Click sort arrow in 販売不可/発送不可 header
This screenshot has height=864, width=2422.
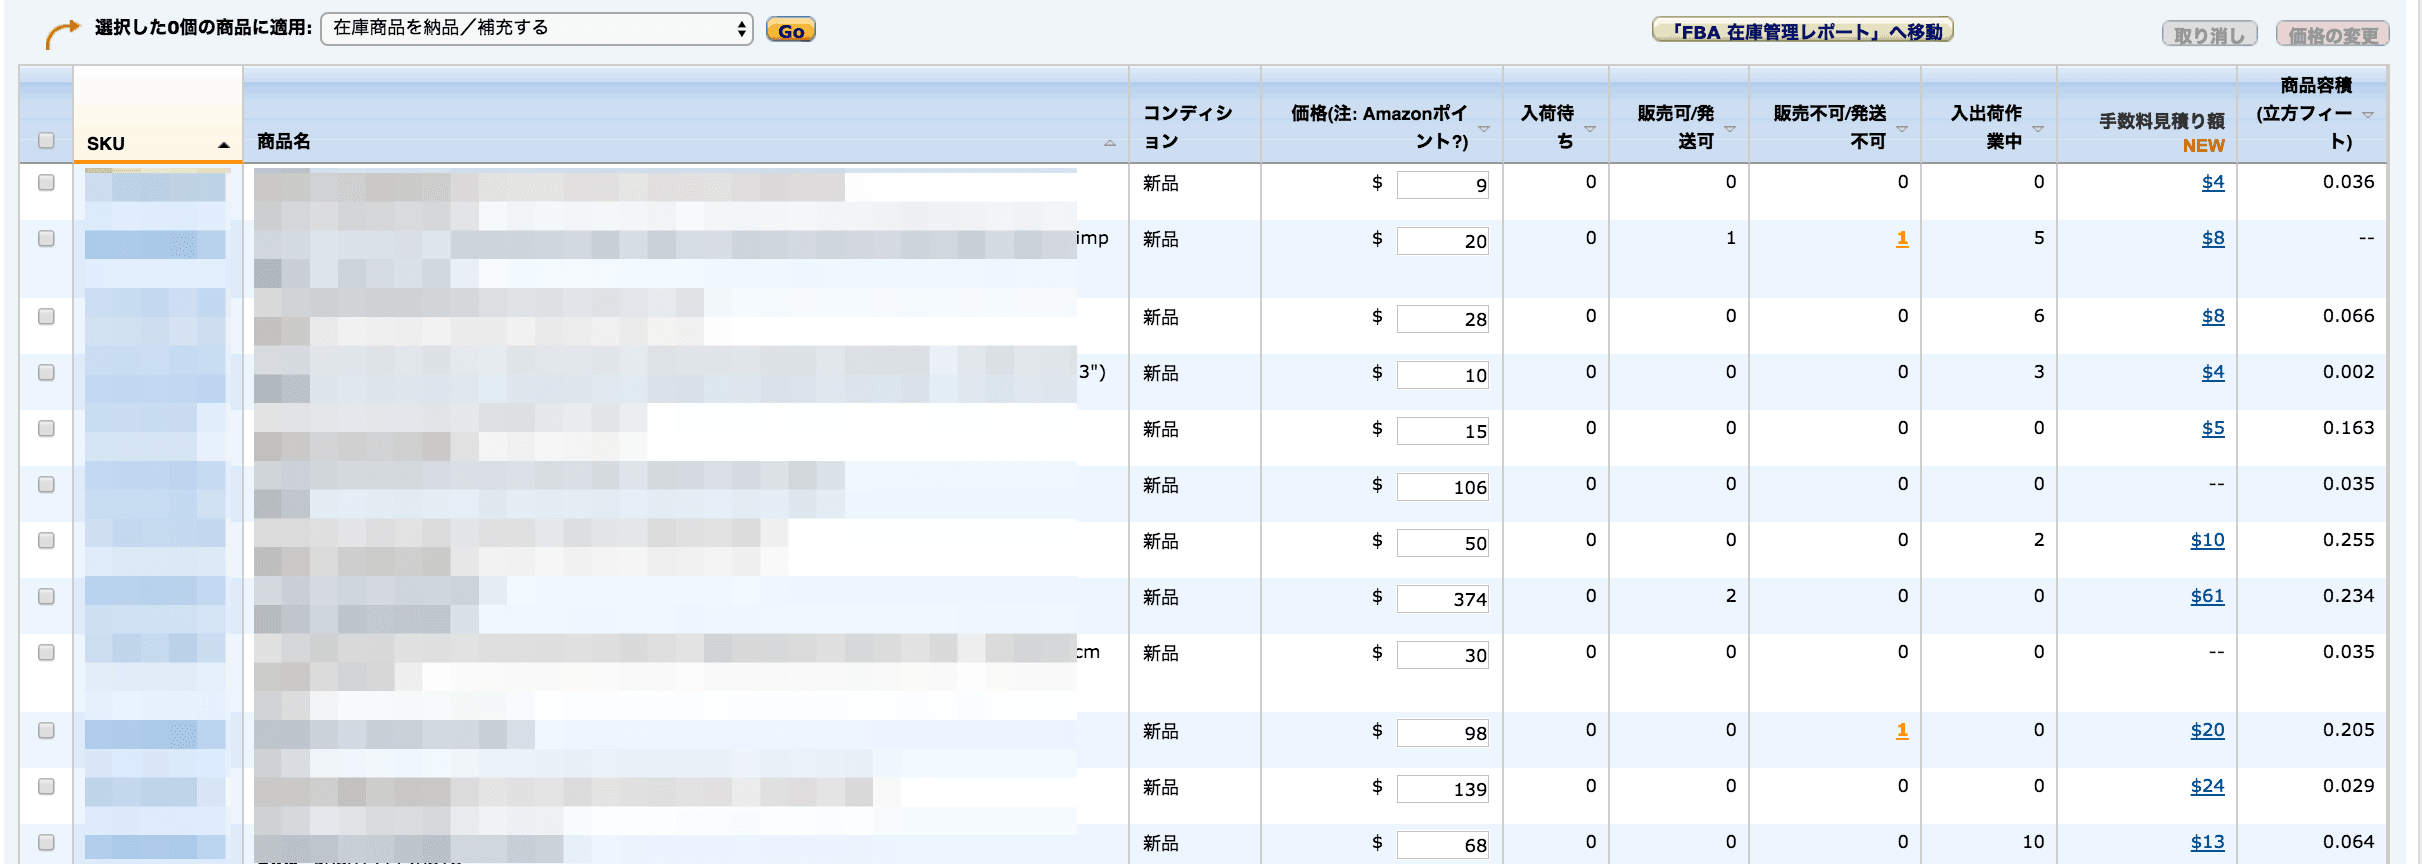(1902, 129)
